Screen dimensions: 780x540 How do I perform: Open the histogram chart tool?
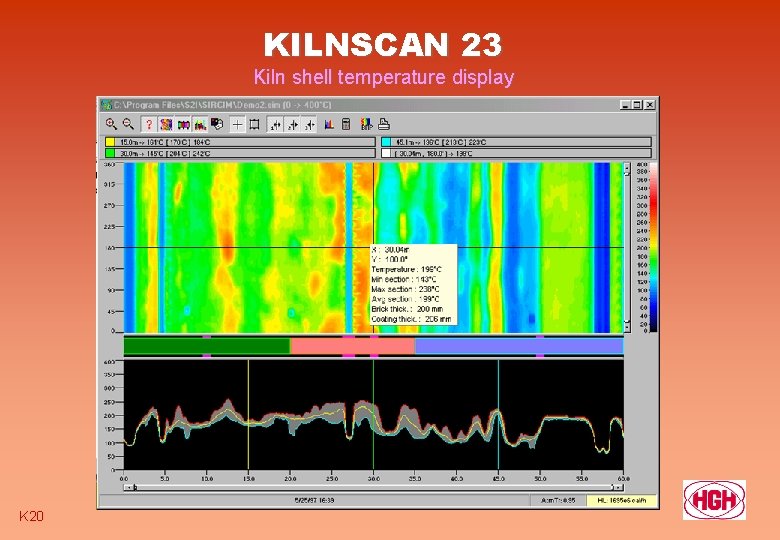click(x=329, y=124)
